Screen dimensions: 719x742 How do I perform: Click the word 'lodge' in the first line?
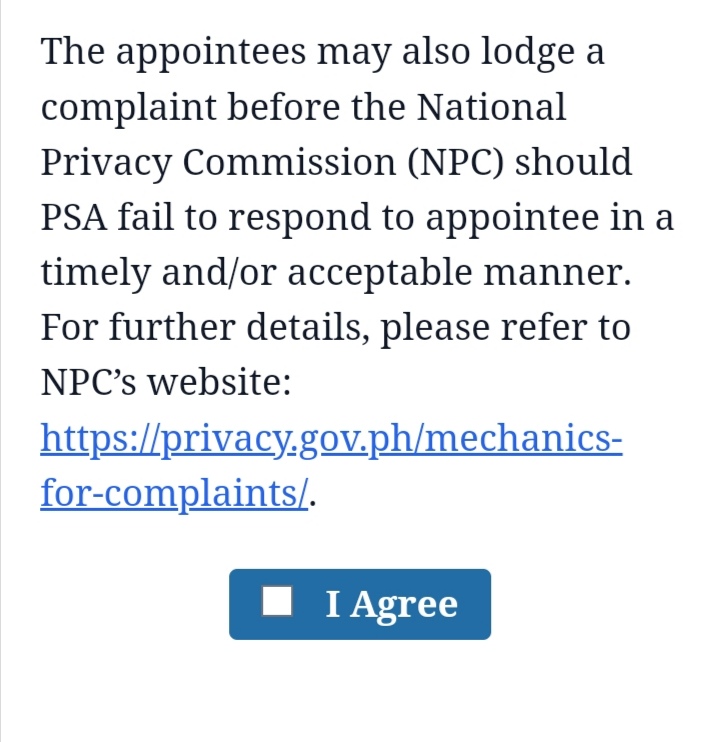coord(528,52)
